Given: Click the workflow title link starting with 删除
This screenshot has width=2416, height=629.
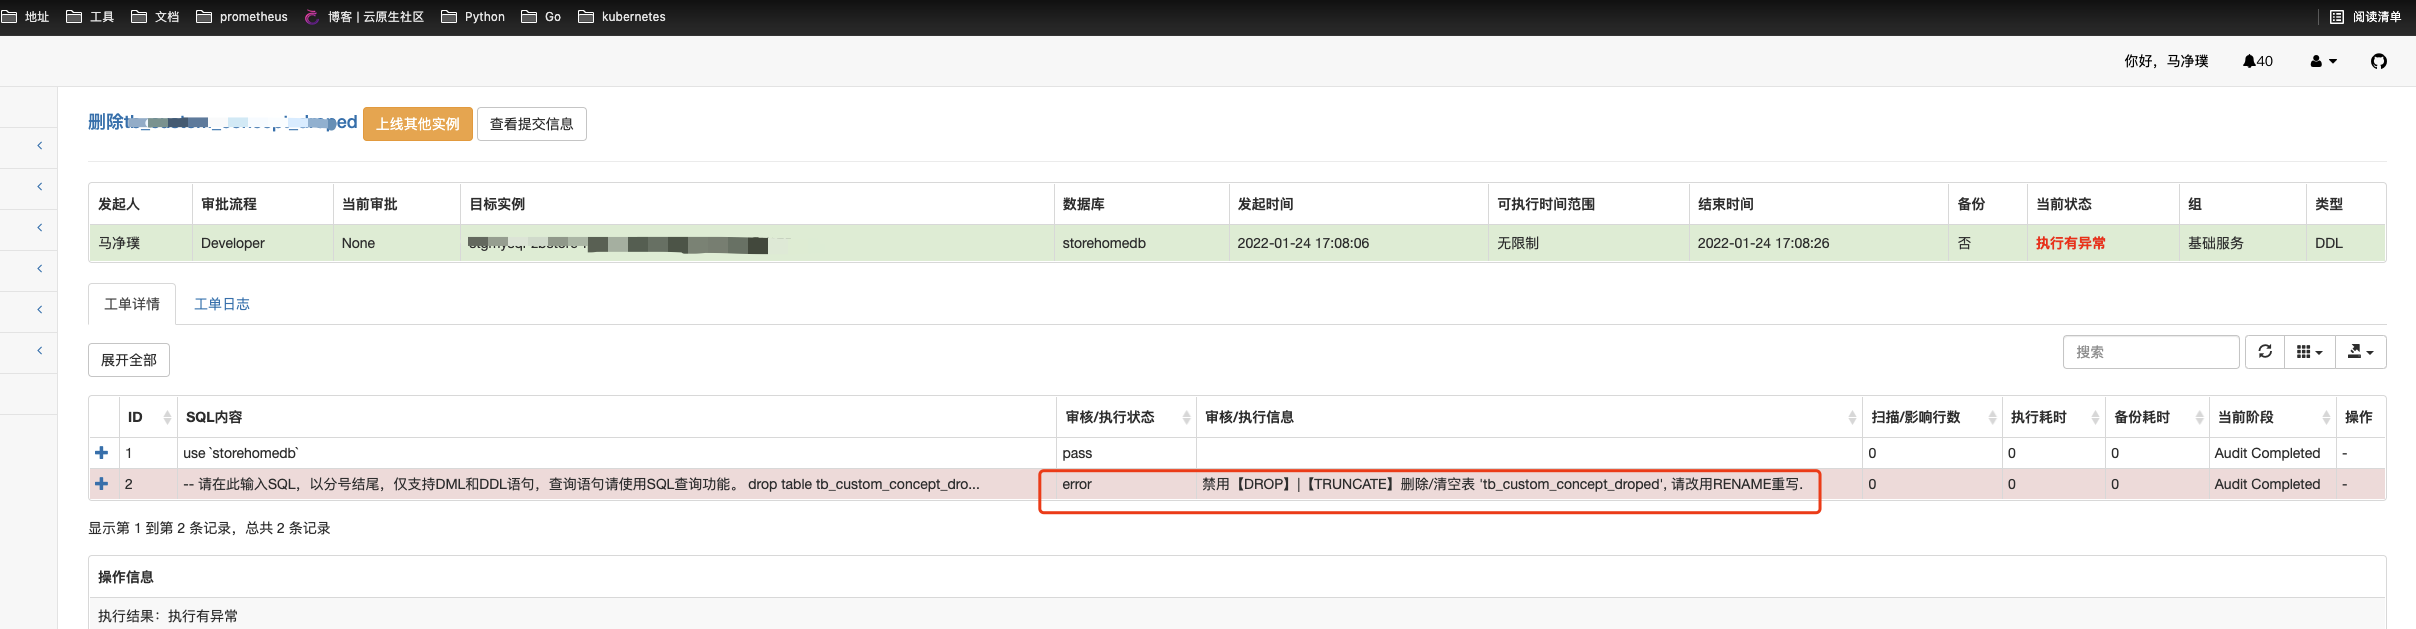Looking at the screenshot, I should click(x=222, y=122).
